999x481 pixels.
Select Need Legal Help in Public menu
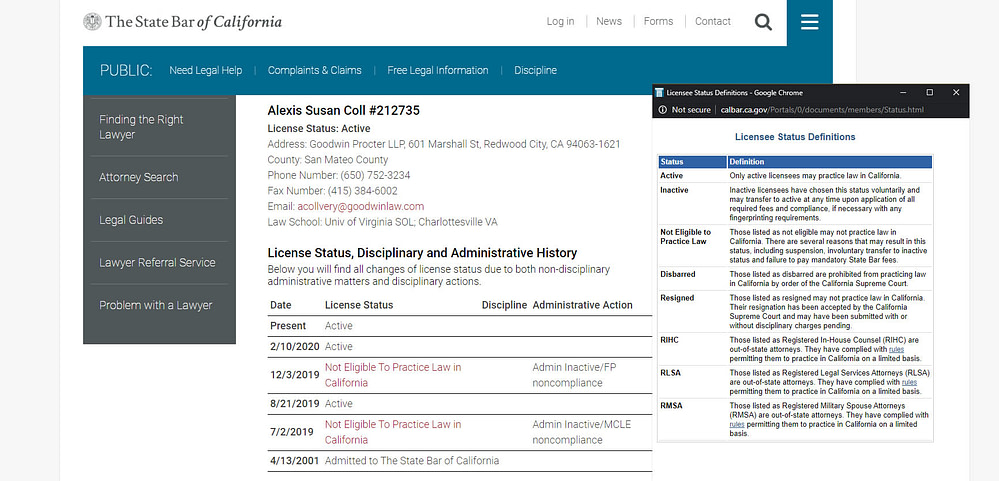[x=205, y=70]
